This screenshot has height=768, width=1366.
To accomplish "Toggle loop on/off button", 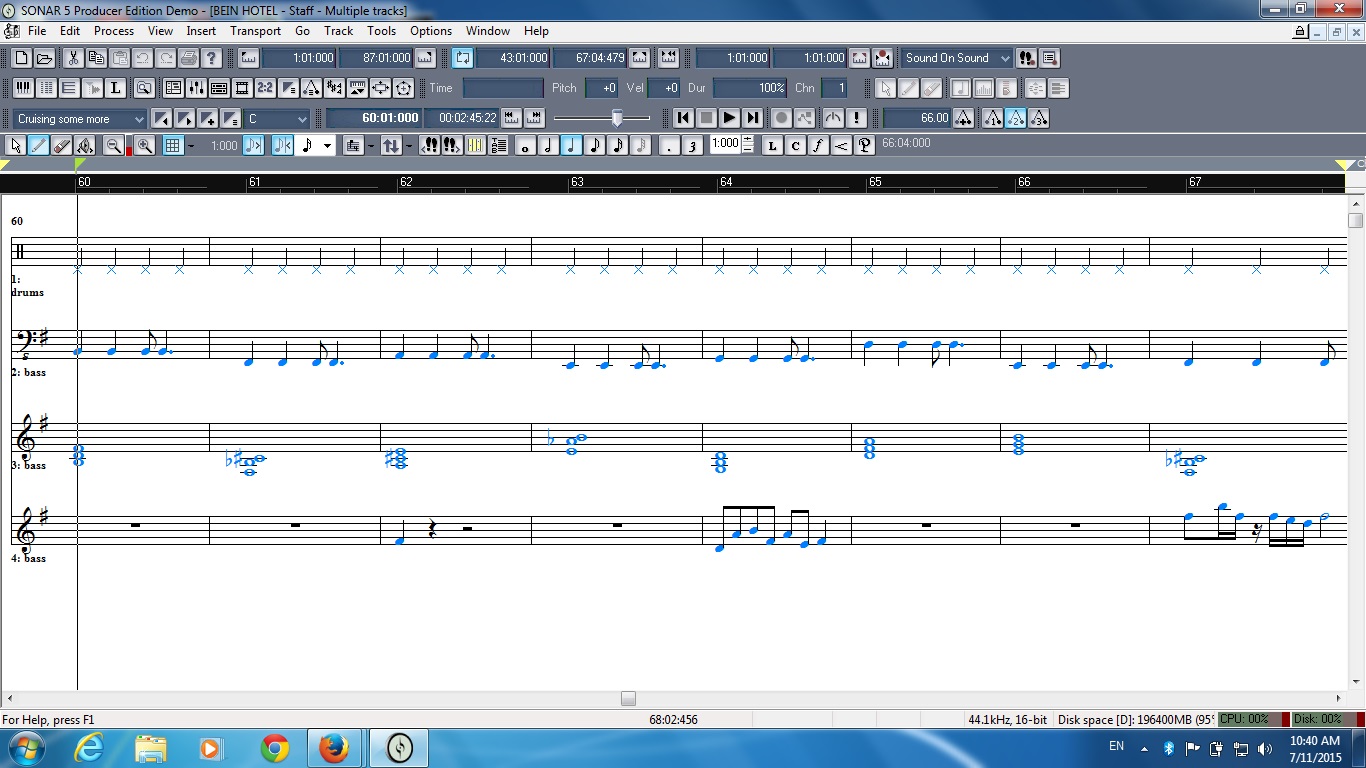I will 462,58.
